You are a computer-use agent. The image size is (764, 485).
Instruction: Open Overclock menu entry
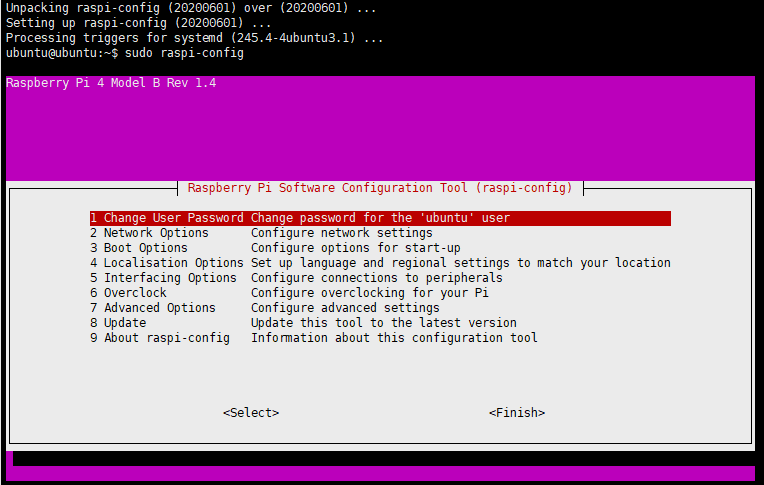[128, 293]
